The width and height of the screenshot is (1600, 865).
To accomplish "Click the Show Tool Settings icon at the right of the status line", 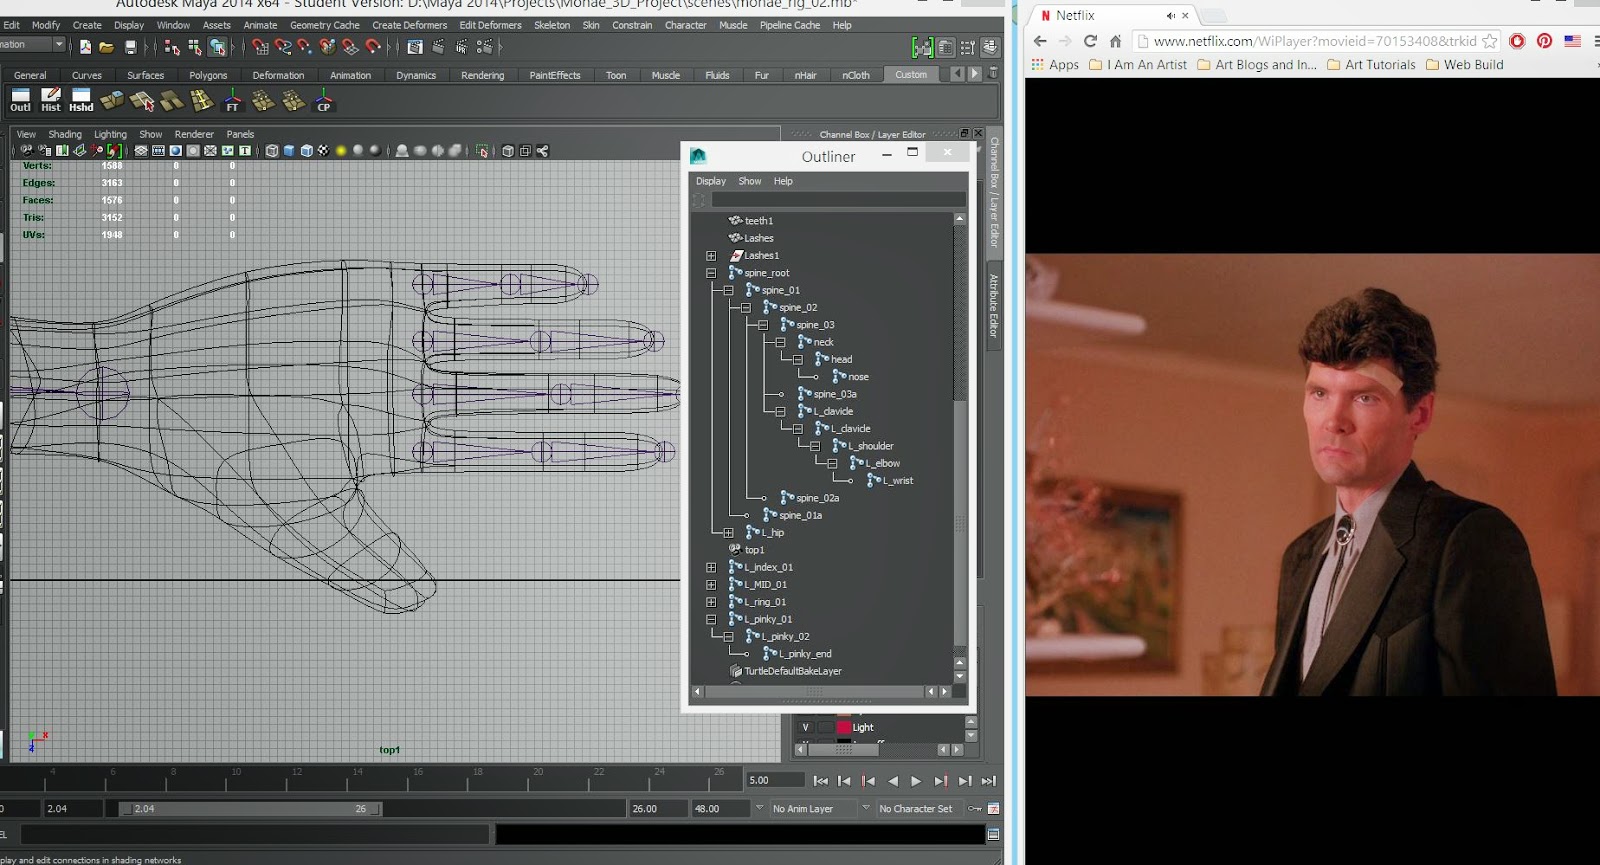I will (967, 47).
